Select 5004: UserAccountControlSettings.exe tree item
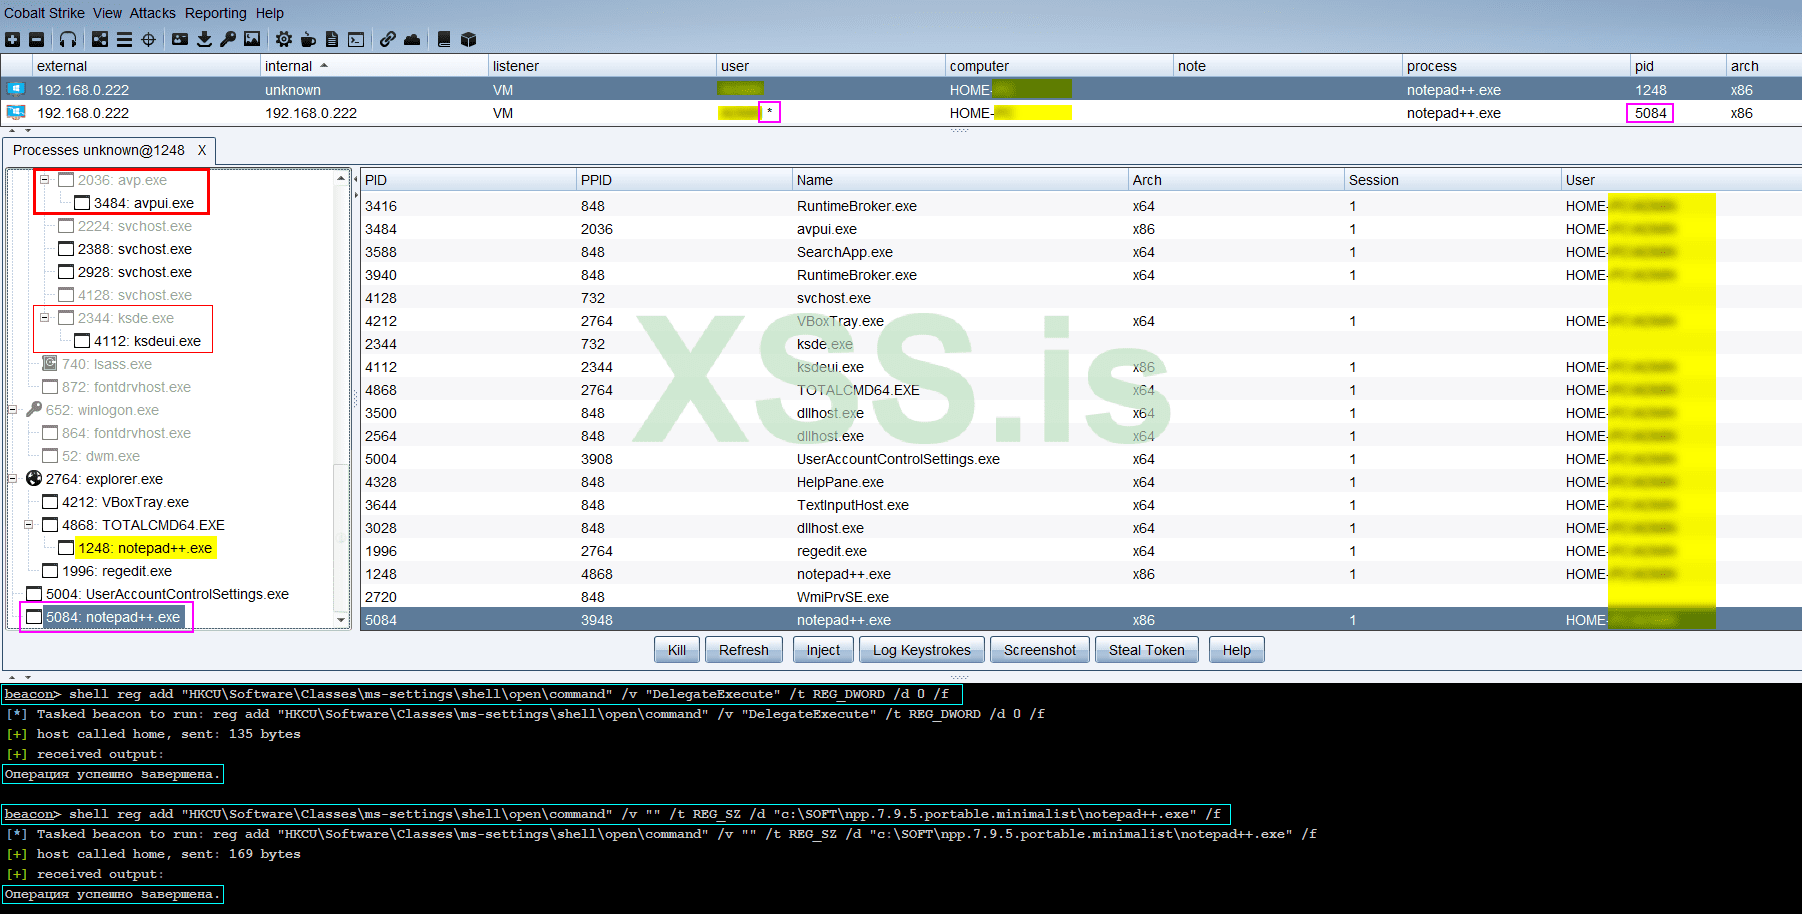1802x914 pixels. coord(167,594)
